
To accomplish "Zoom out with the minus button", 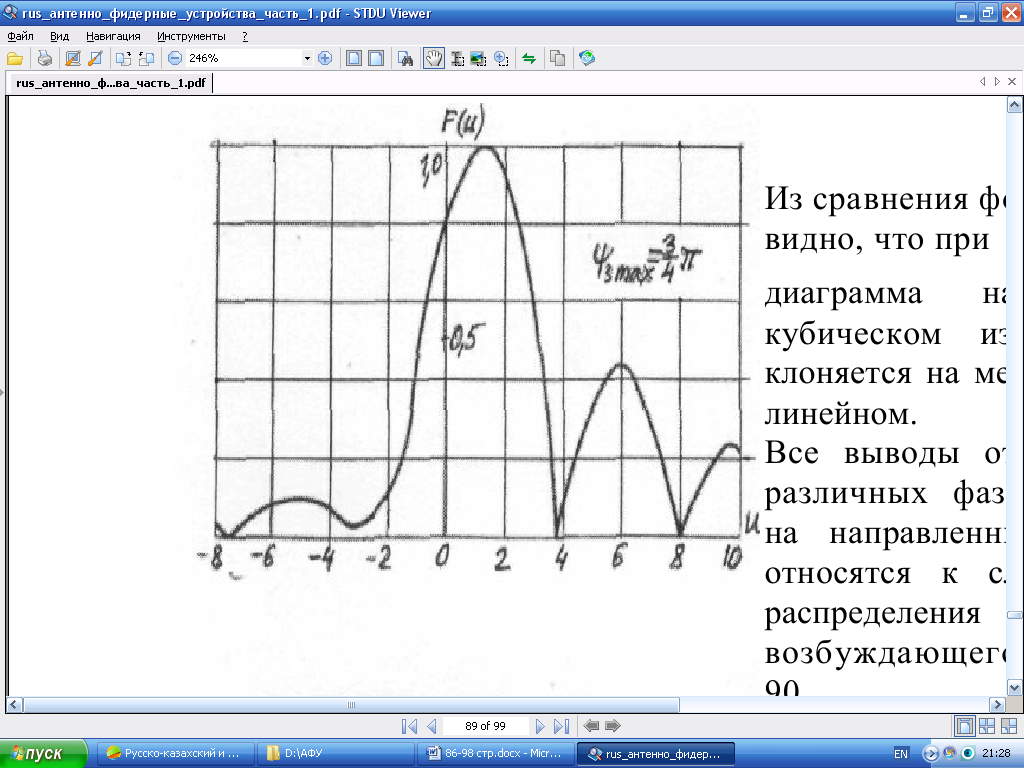I will click(x=175, y=58).
